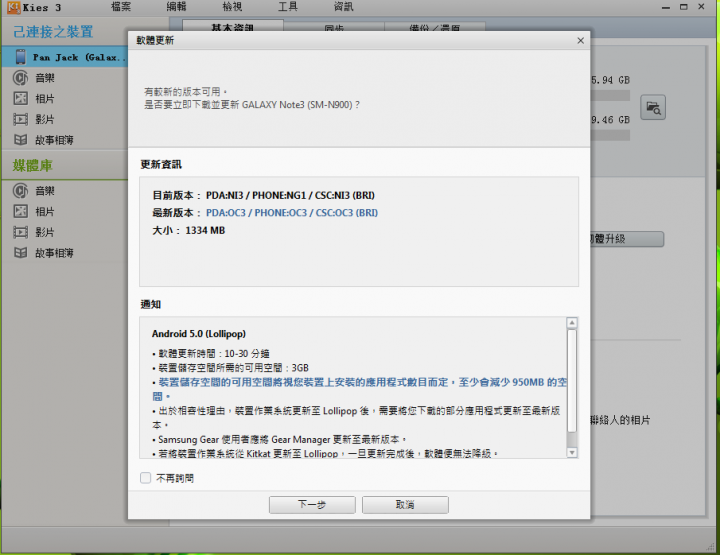Check the 不再詢問 checkbox
720x555 pixels.
146,478
